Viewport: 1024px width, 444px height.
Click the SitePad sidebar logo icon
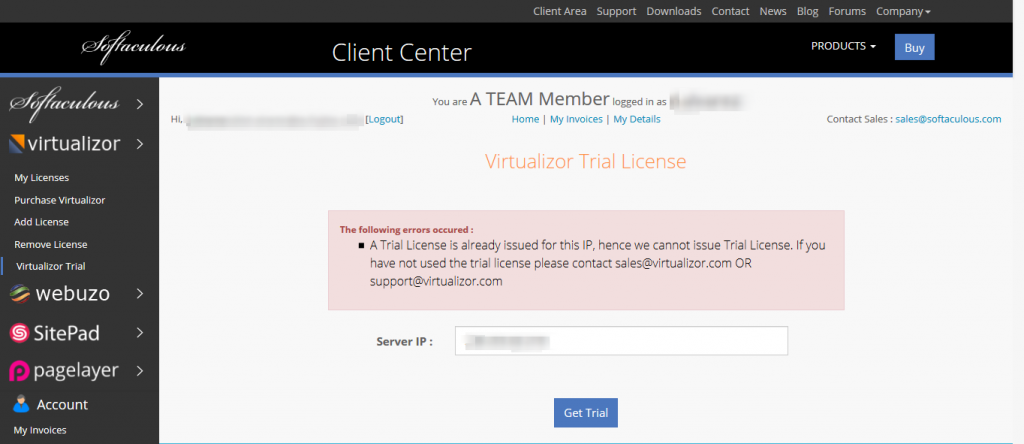tap(20, 334)
